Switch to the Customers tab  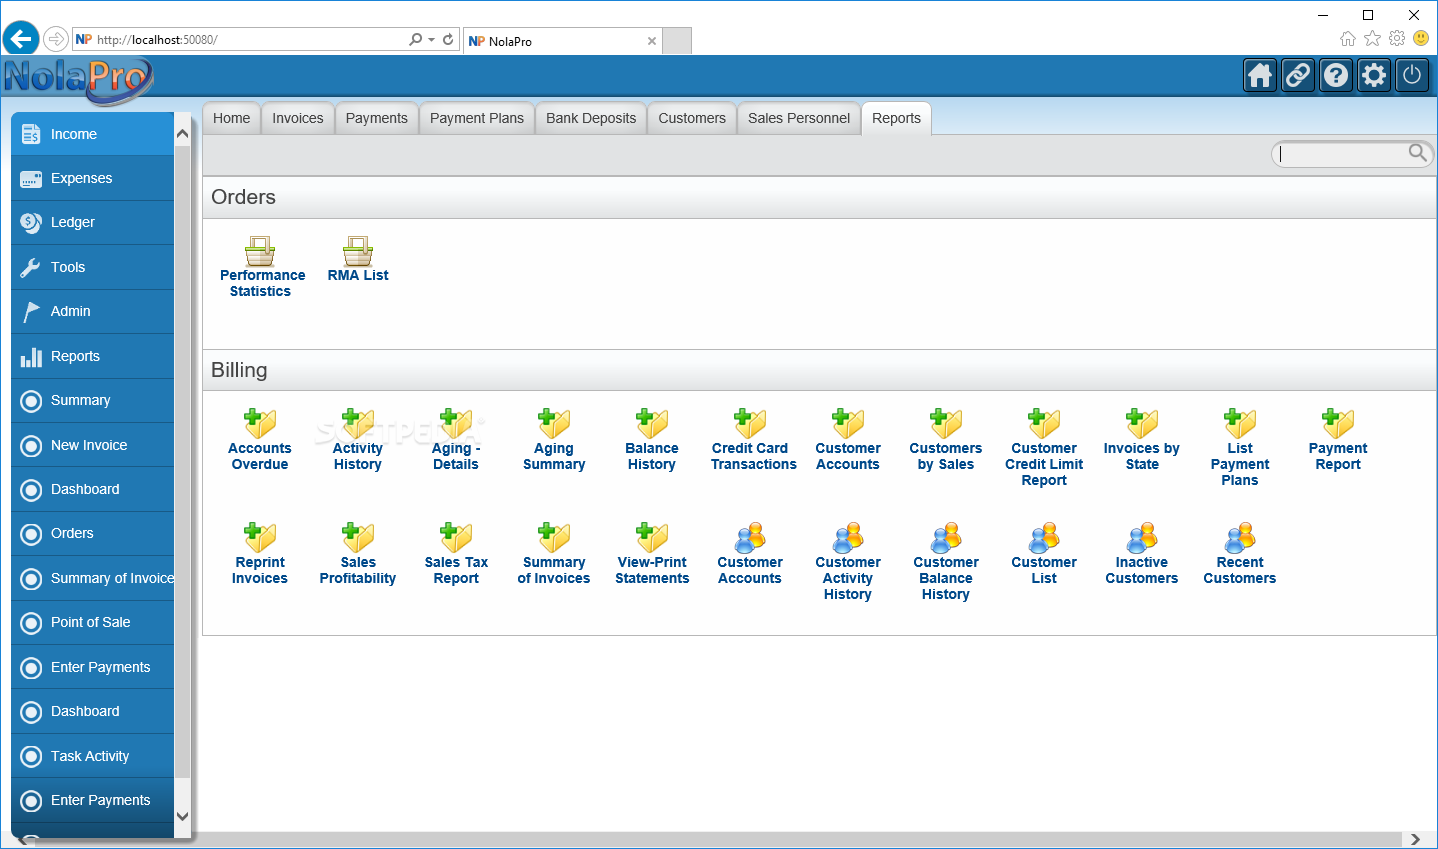tap(692, 118)
